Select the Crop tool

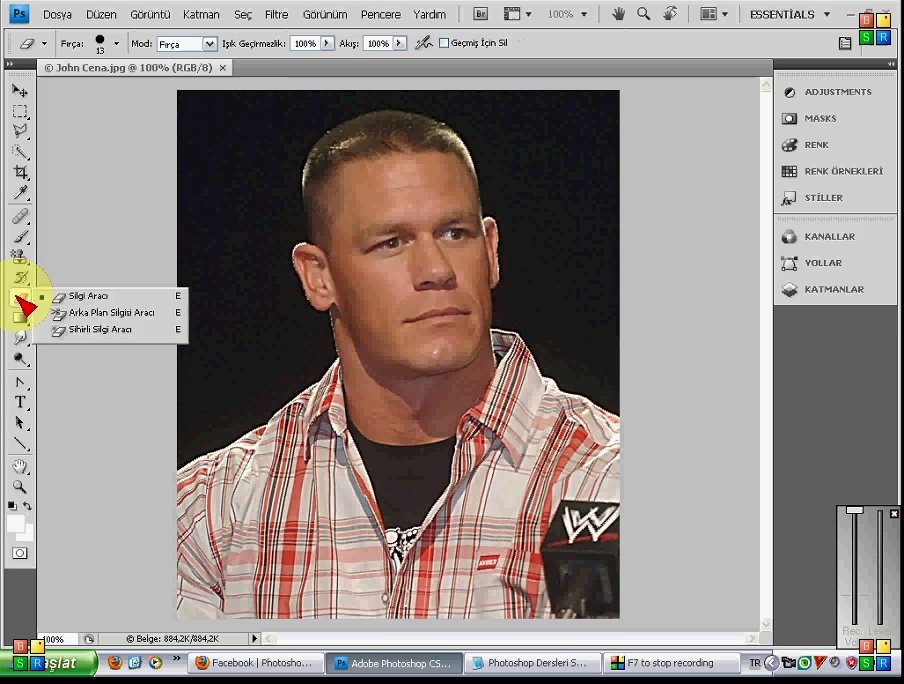[20, 172]
